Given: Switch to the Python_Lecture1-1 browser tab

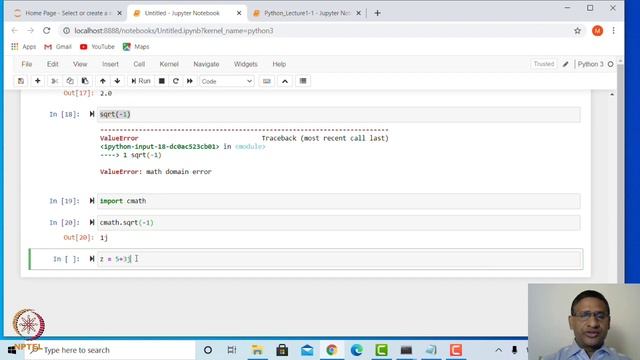Looking at the screenshot, I should click(307, 13).
